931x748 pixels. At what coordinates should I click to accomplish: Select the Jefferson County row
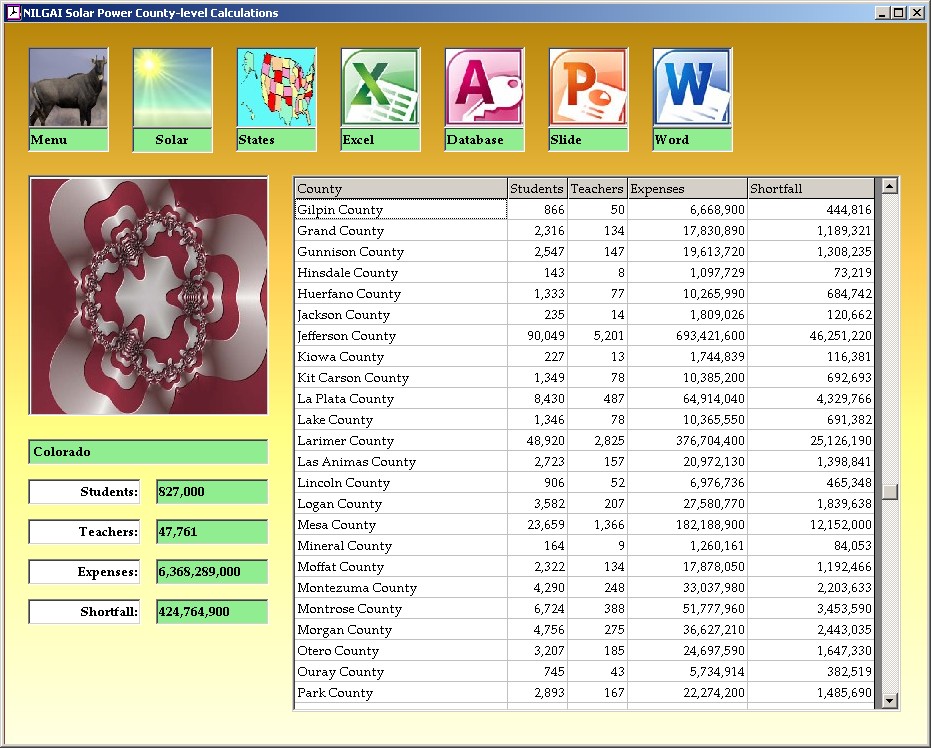(347, 336)
